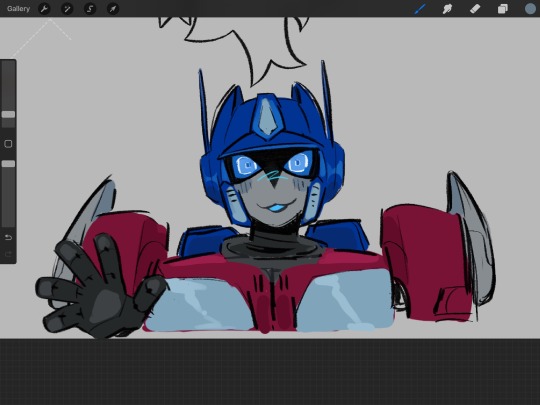
Task: Undo the last stroke with sidebar arrow
Action: 8,237
